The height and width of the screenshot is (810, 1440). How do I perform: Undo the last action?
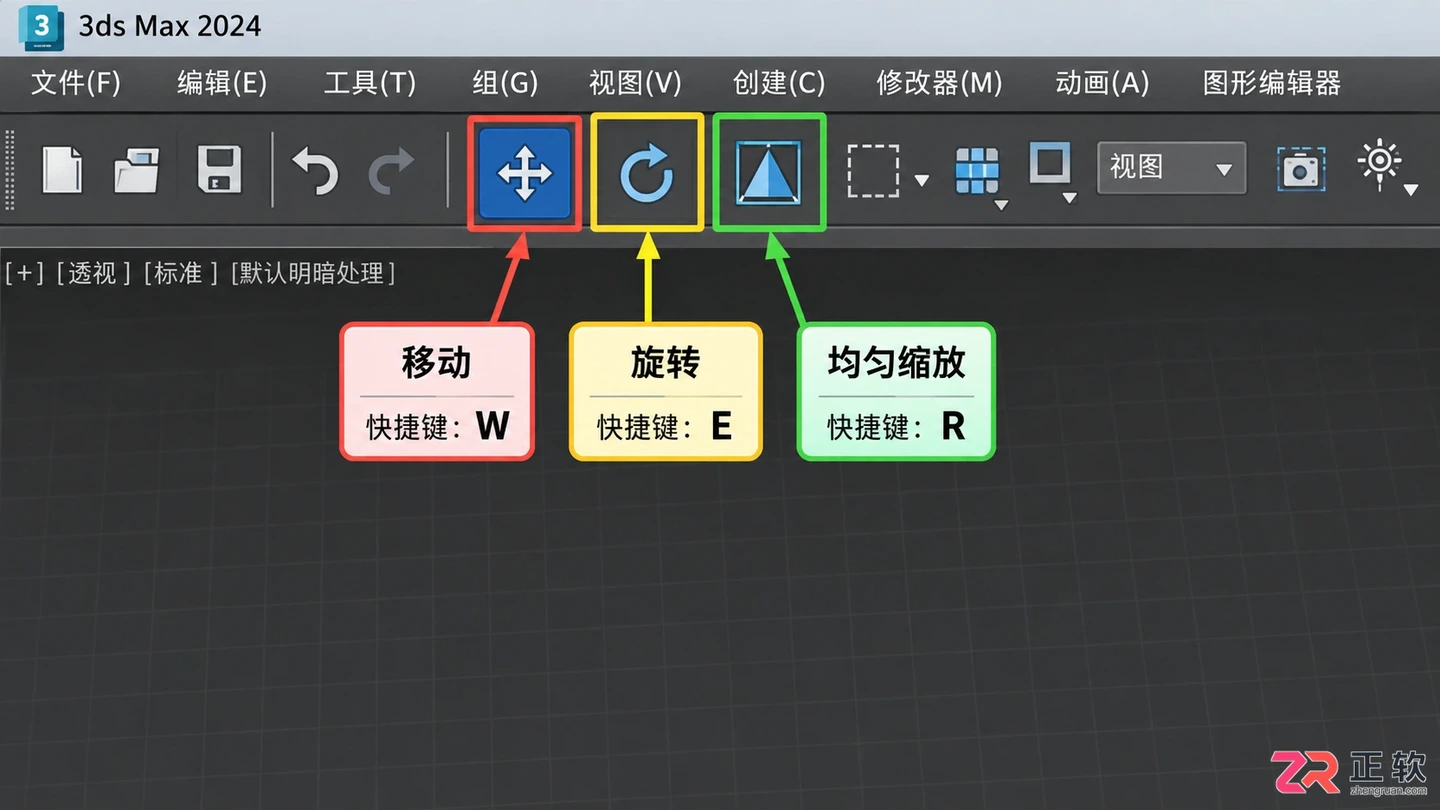point(315,171)
